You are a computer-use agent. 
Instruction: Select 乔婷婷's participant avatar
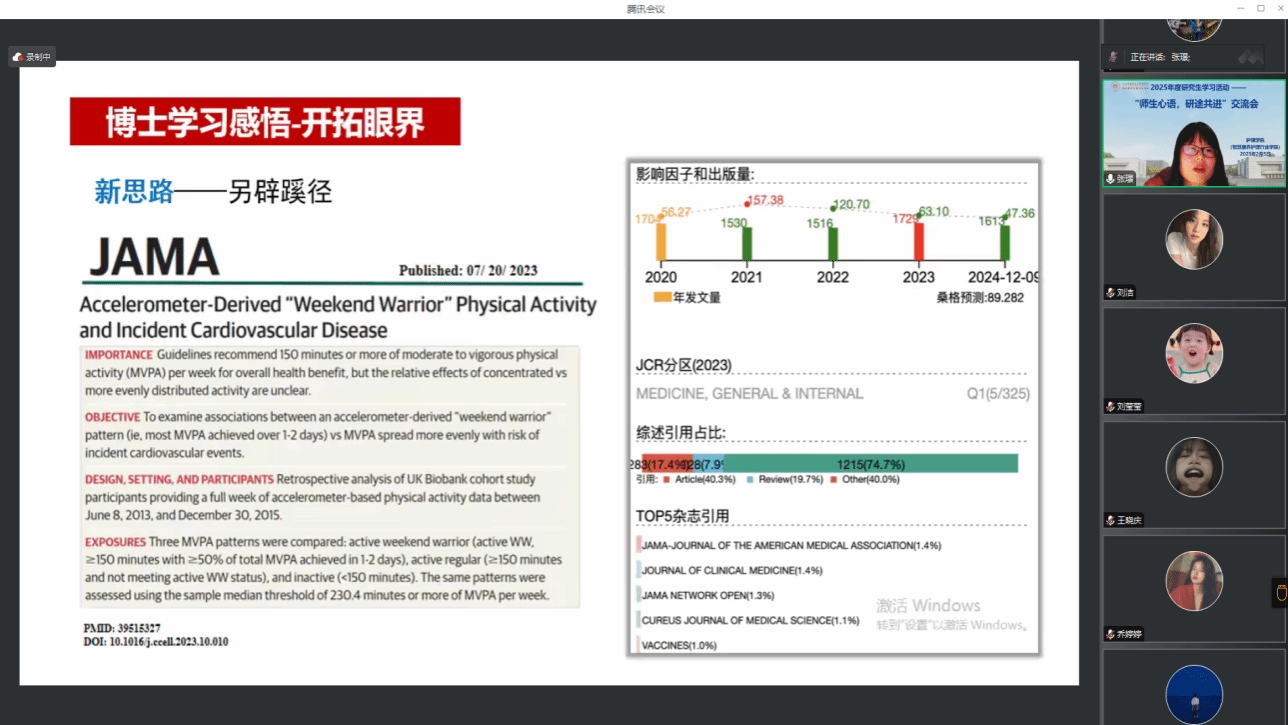(1194, 581)
